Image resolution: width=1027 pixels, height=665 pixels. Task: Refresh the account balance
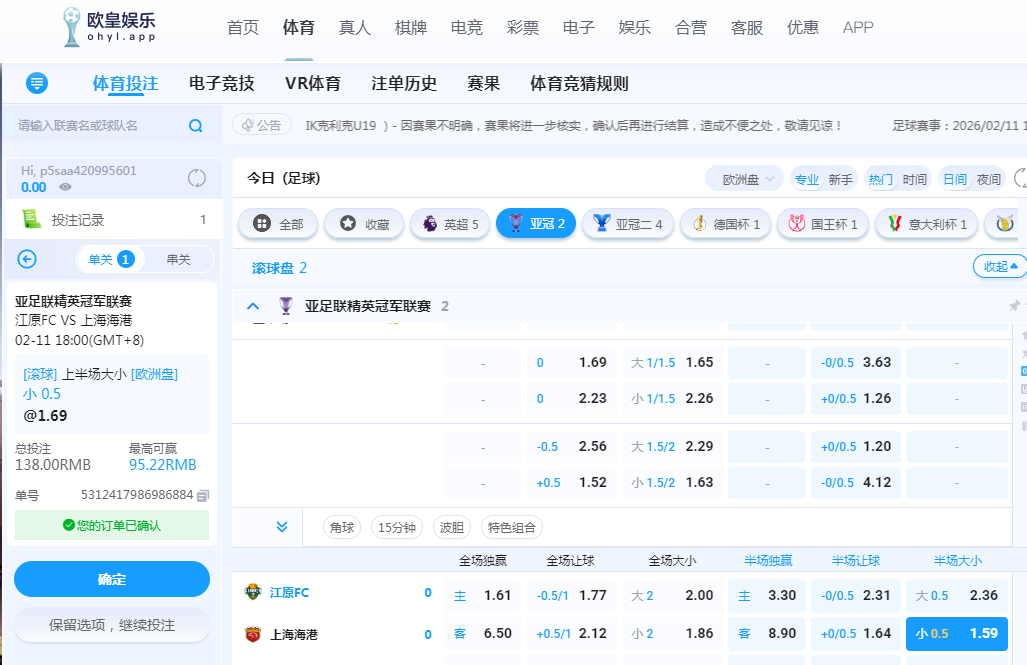click(197, 178)
